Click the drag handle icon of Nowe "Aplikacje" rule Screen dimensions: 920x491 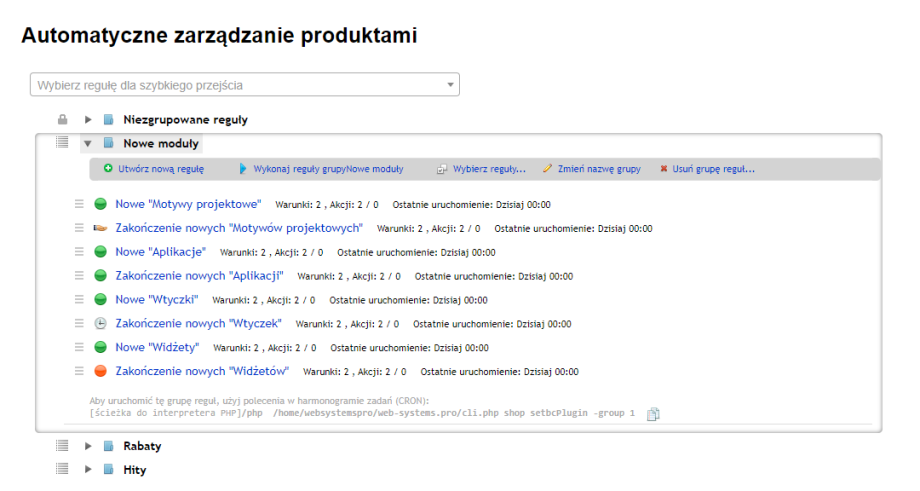coord(79,252)
